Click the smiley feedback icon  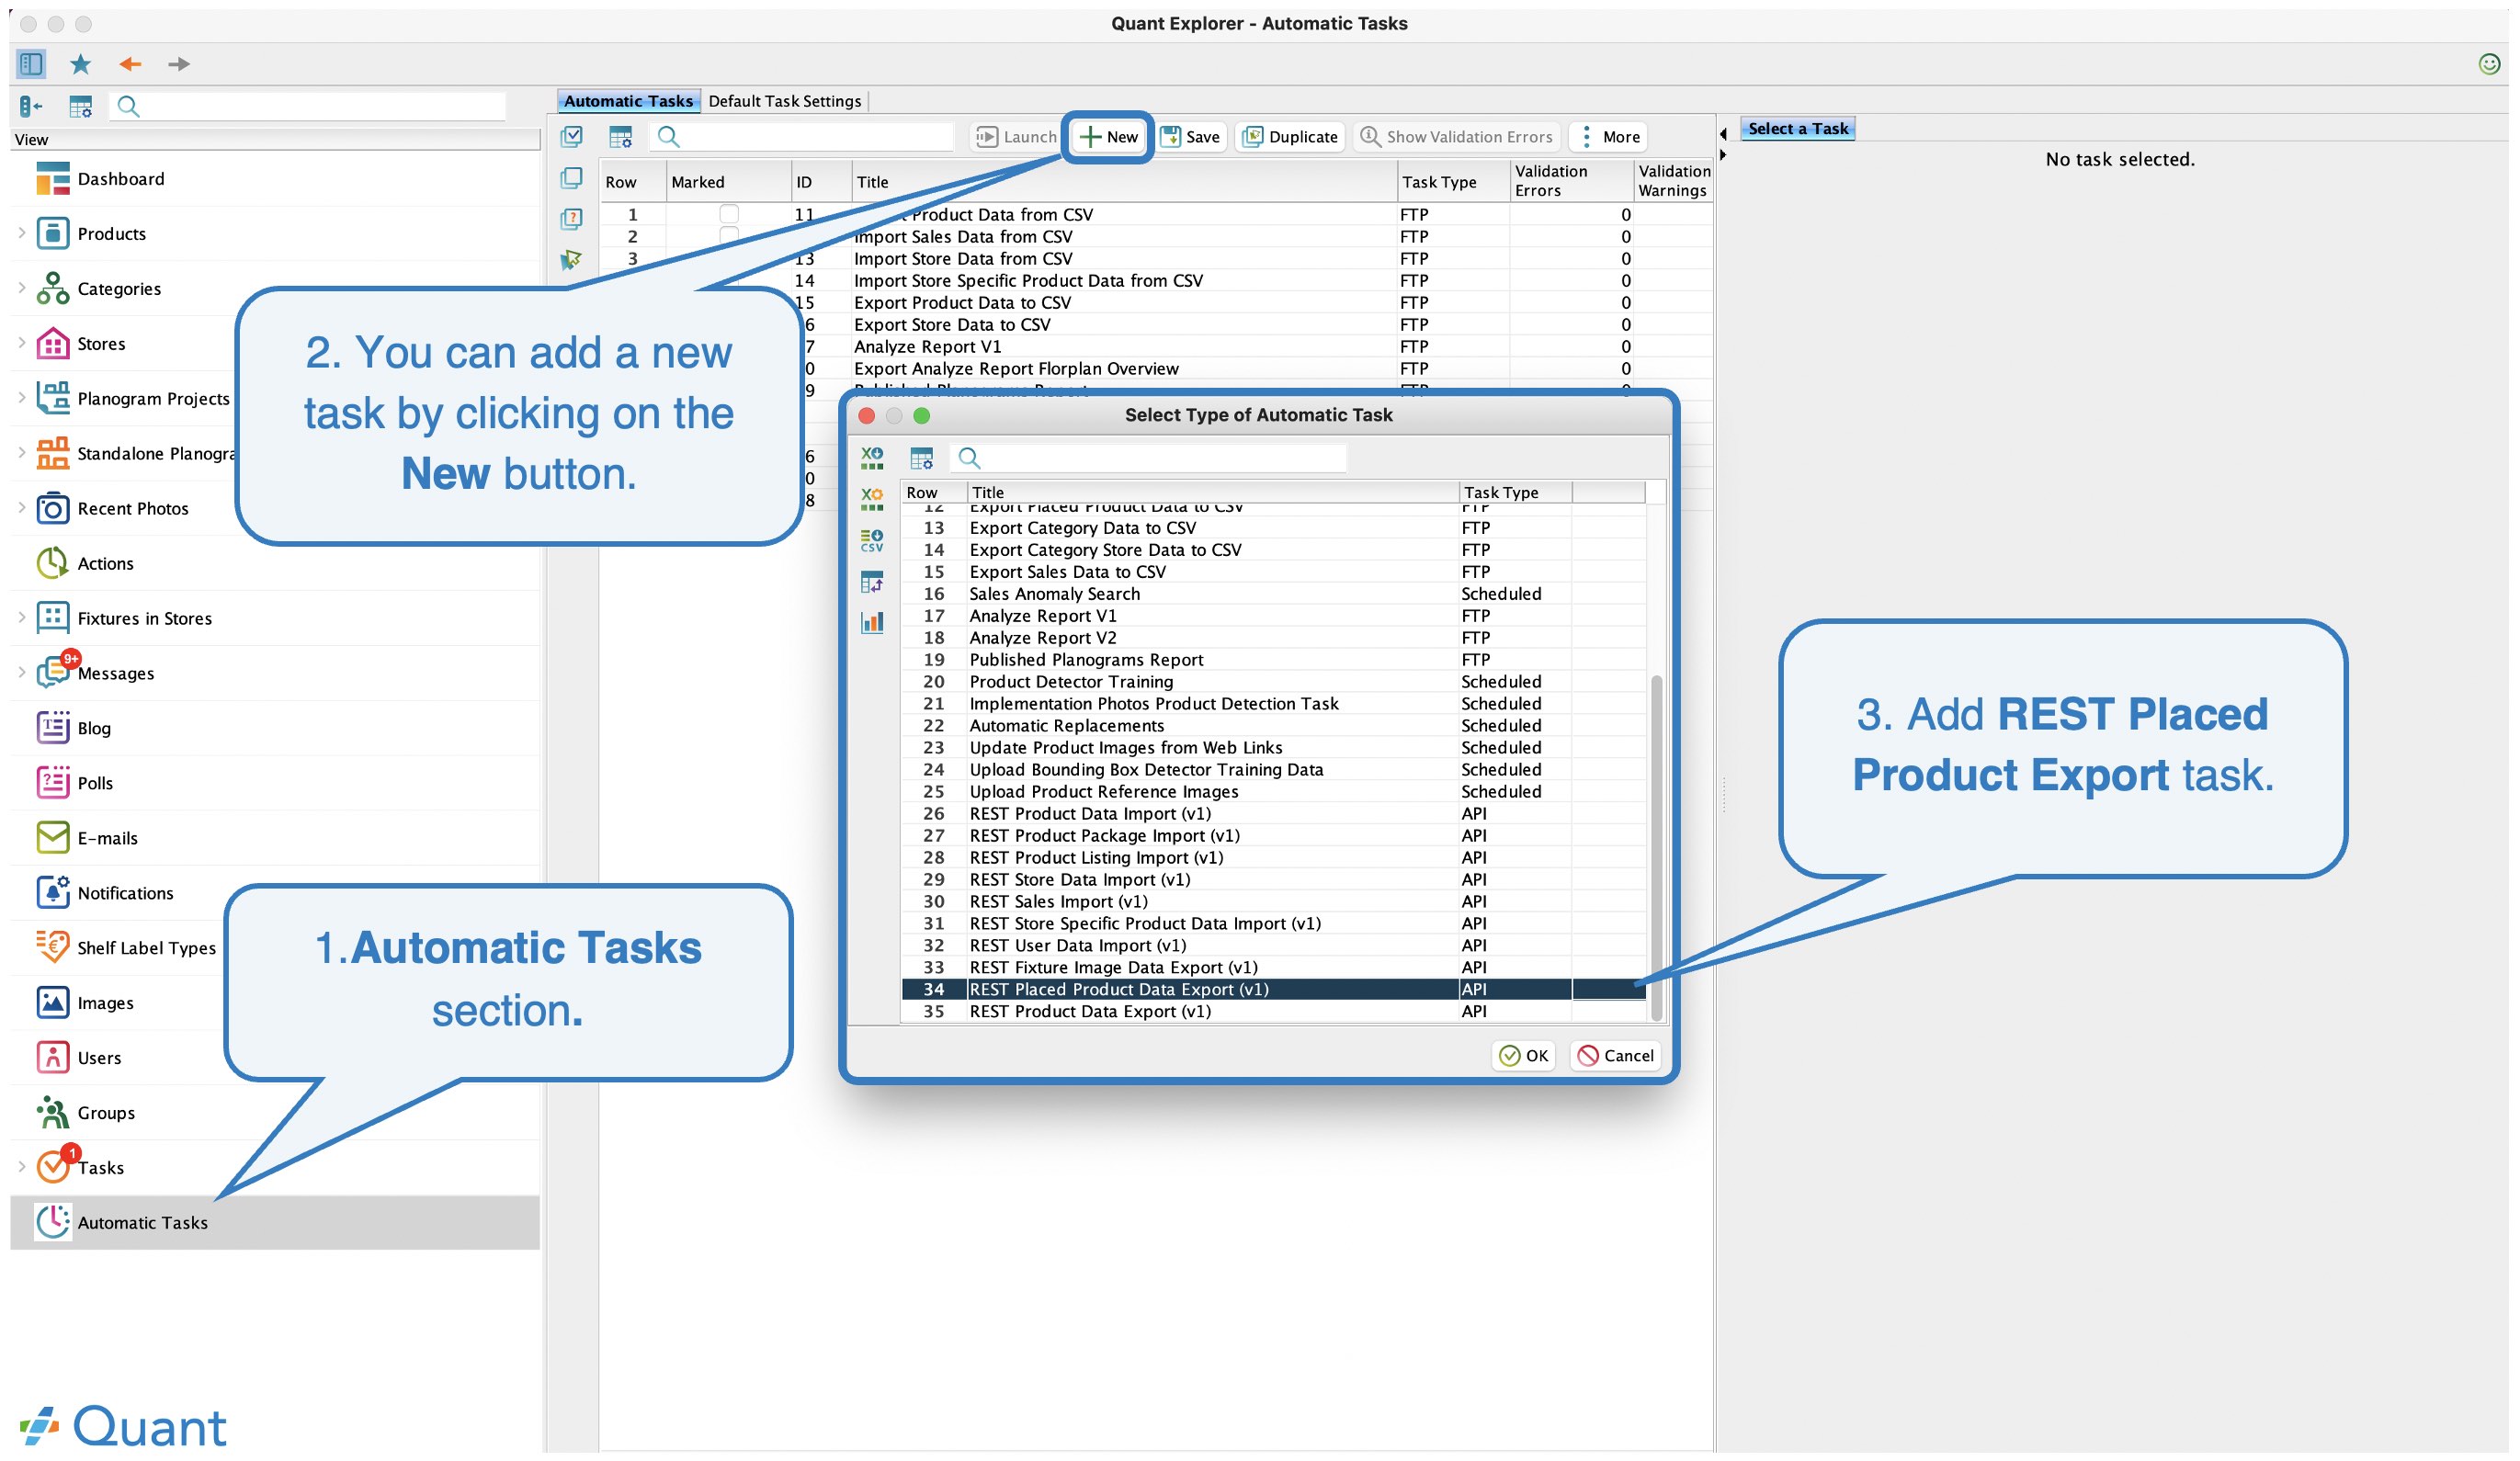[x=2489, y=64]
